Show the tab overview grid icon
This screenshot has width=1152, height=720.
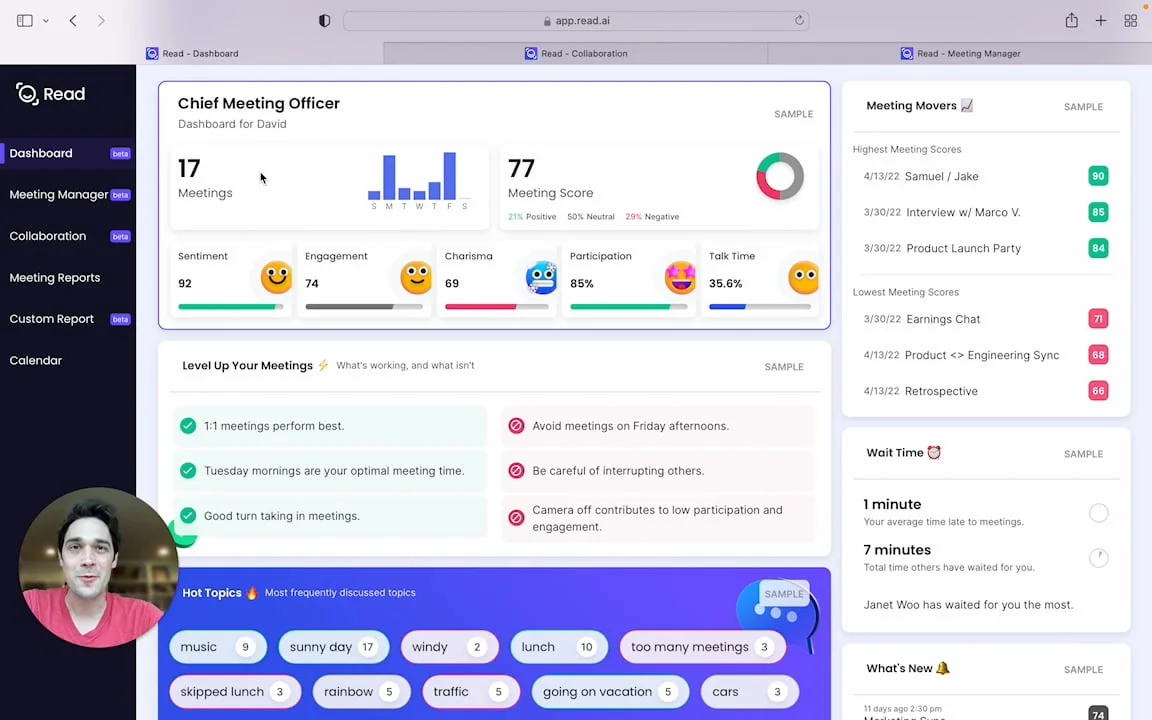1130,20
